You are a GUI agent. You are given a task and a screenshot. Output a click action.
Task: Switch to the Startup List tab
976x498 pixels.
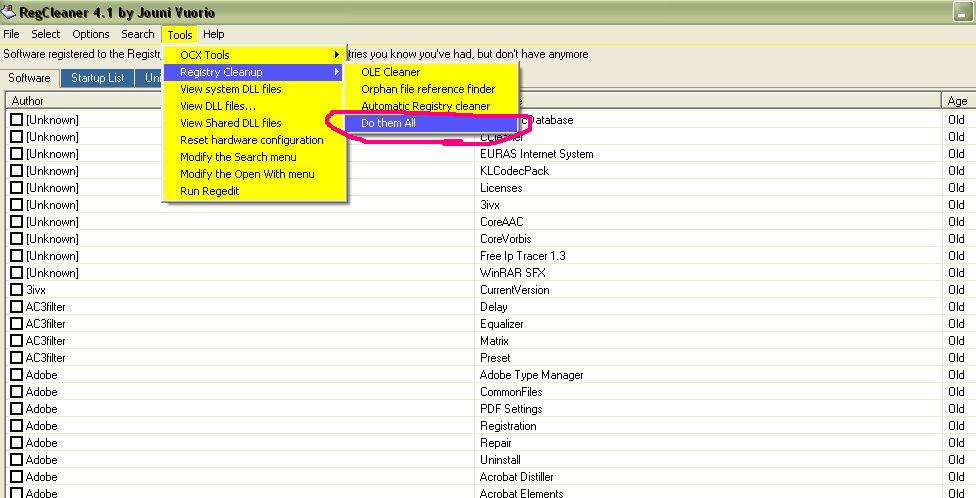point(98,78)
